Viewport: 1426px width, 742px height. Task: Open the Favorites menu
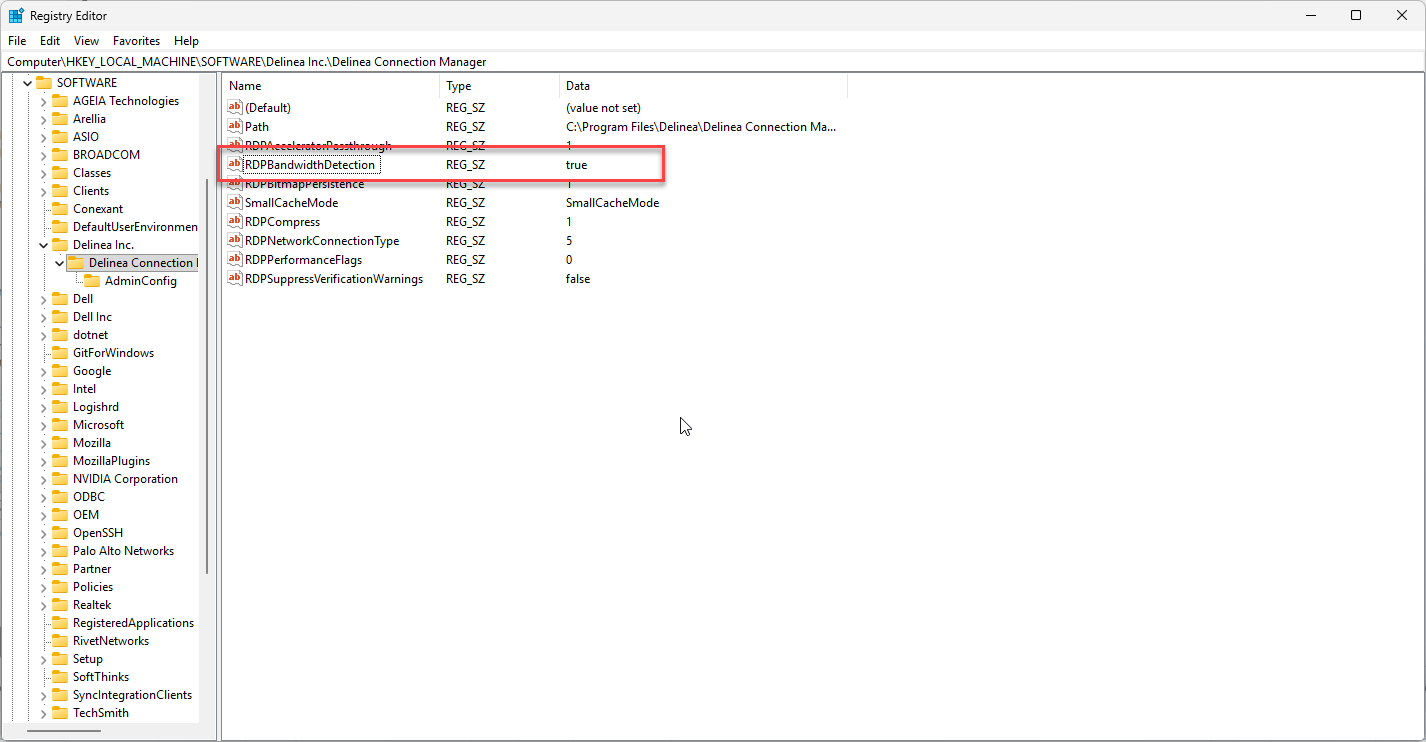[x=136, y=41]
